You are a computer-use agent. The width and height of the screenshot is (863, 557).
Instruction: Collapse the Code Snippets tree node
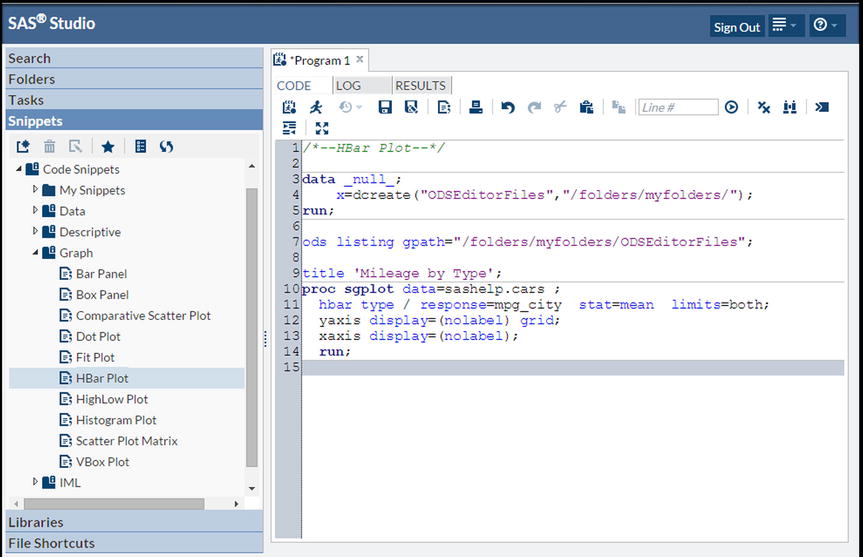19,169
